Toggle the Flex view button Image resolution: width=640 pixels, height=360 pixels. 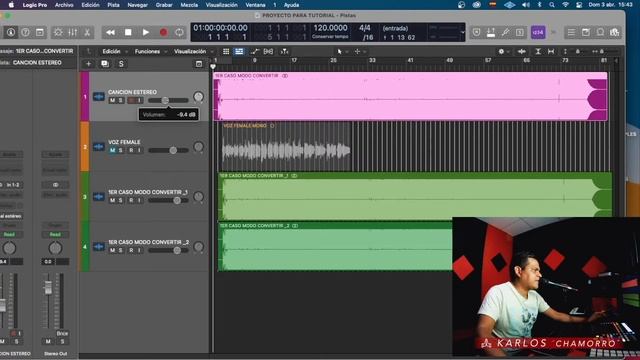click(269, 51)
